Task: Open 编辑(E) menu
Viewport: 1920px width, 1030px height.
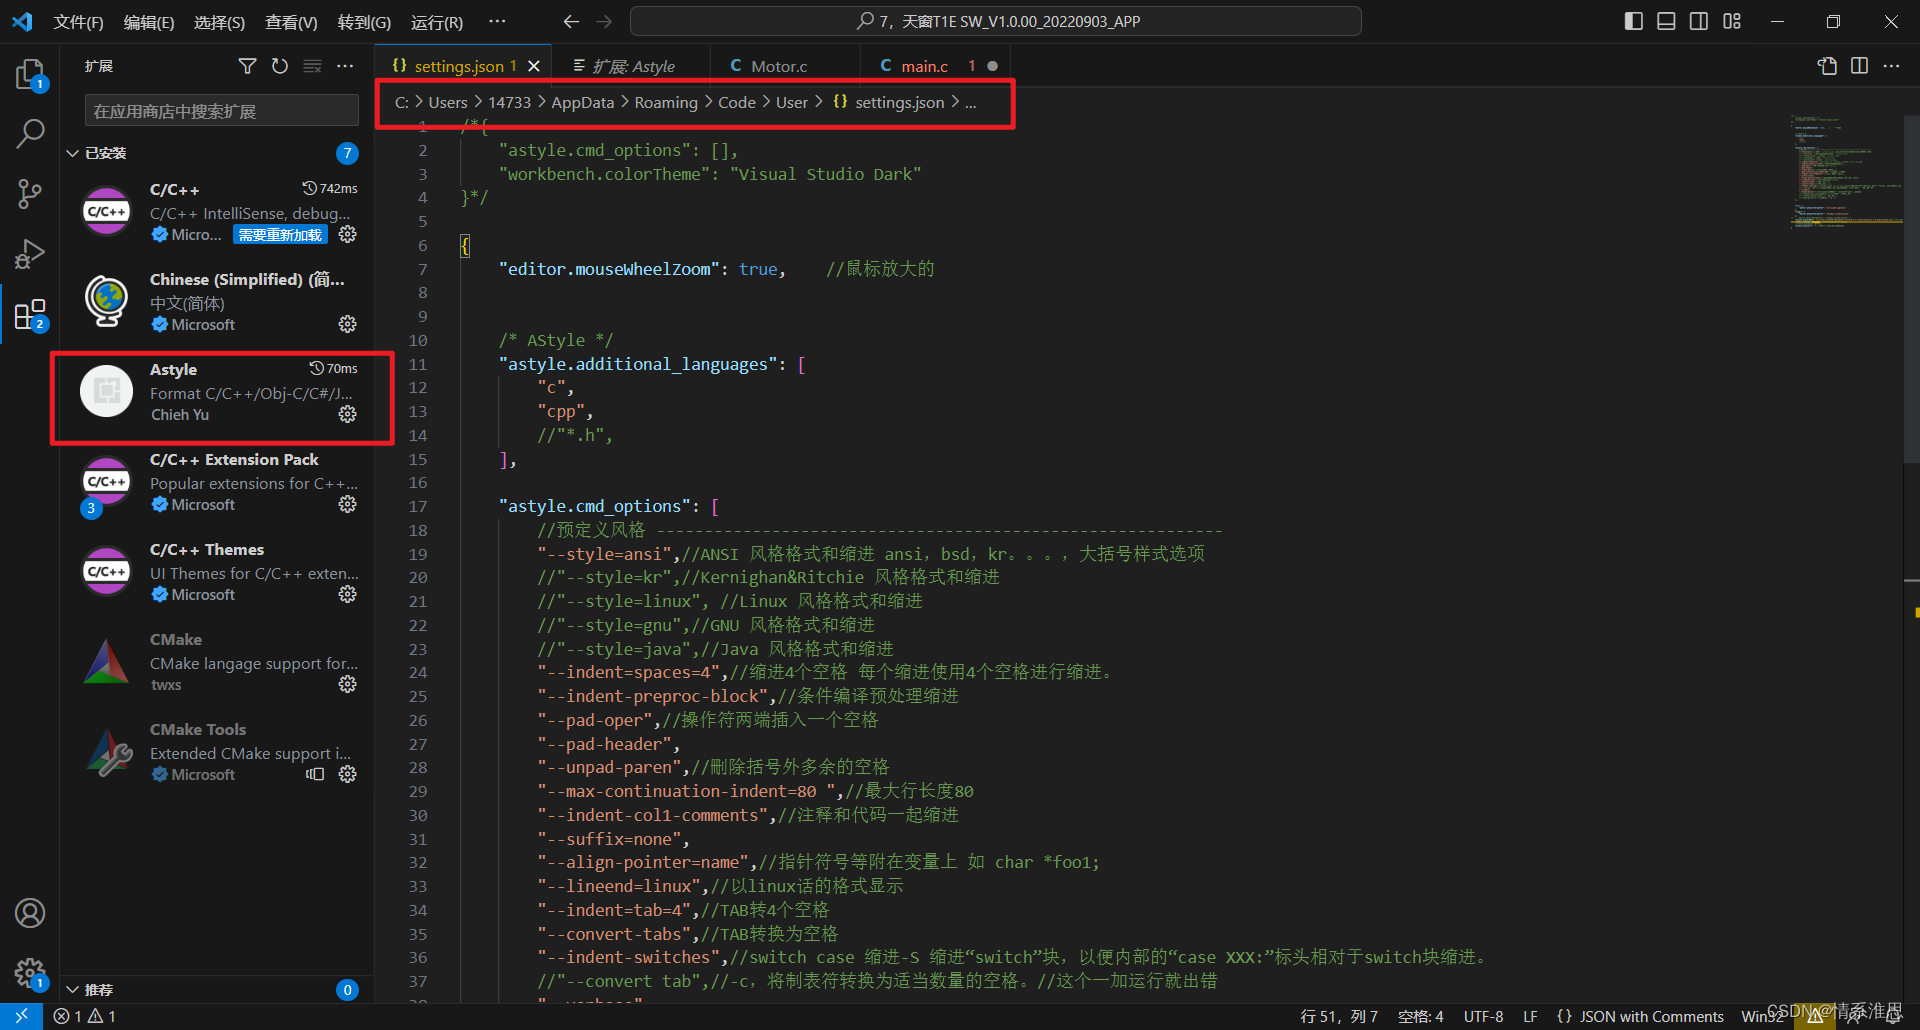Action: click(149, 22)
